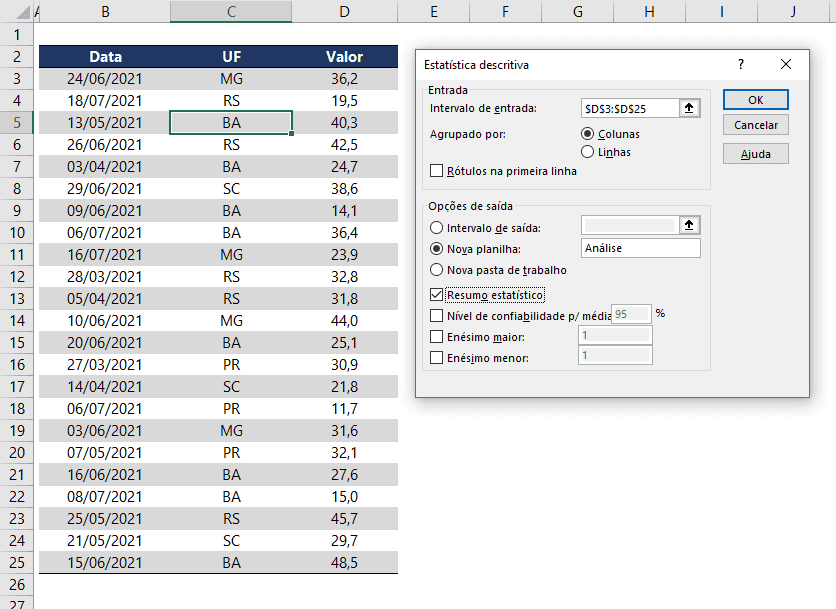The width and height of the screenshot is (836, 609).
Task: Click the cell with date 21/05/2021
Action: (105, 541)
